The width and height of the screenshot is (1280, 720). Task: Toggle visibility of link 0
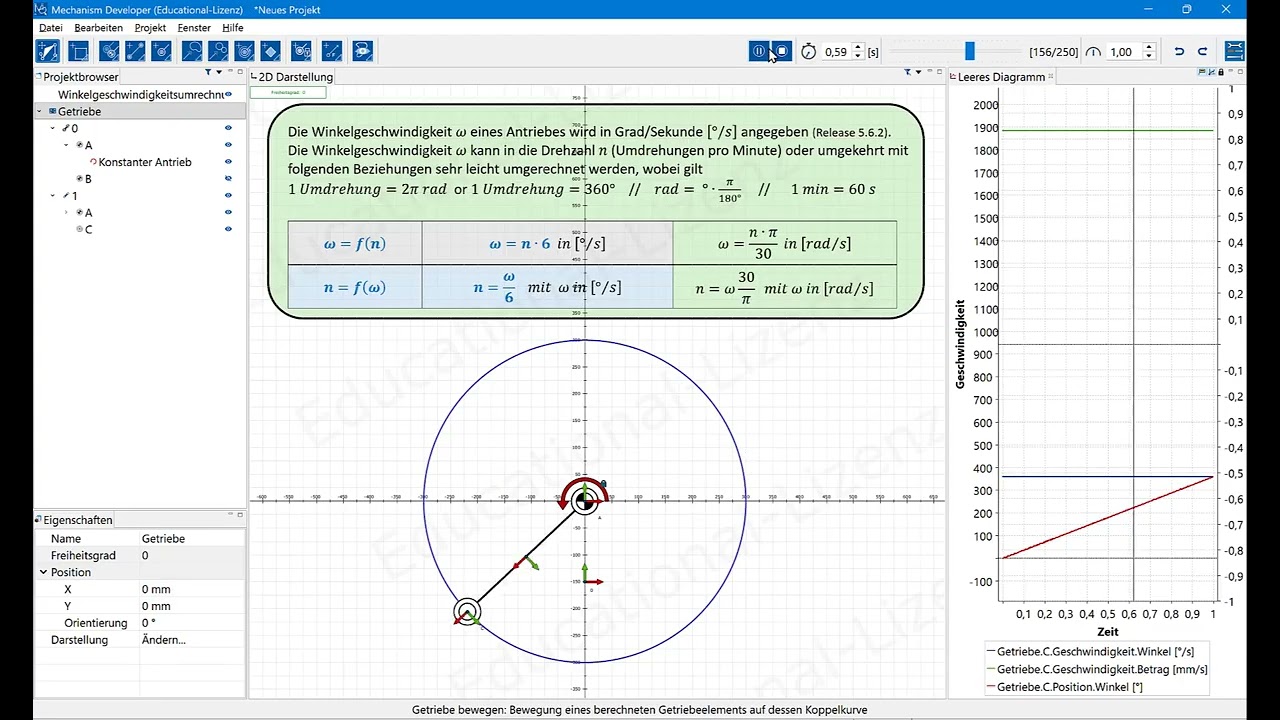click(228, 128)
